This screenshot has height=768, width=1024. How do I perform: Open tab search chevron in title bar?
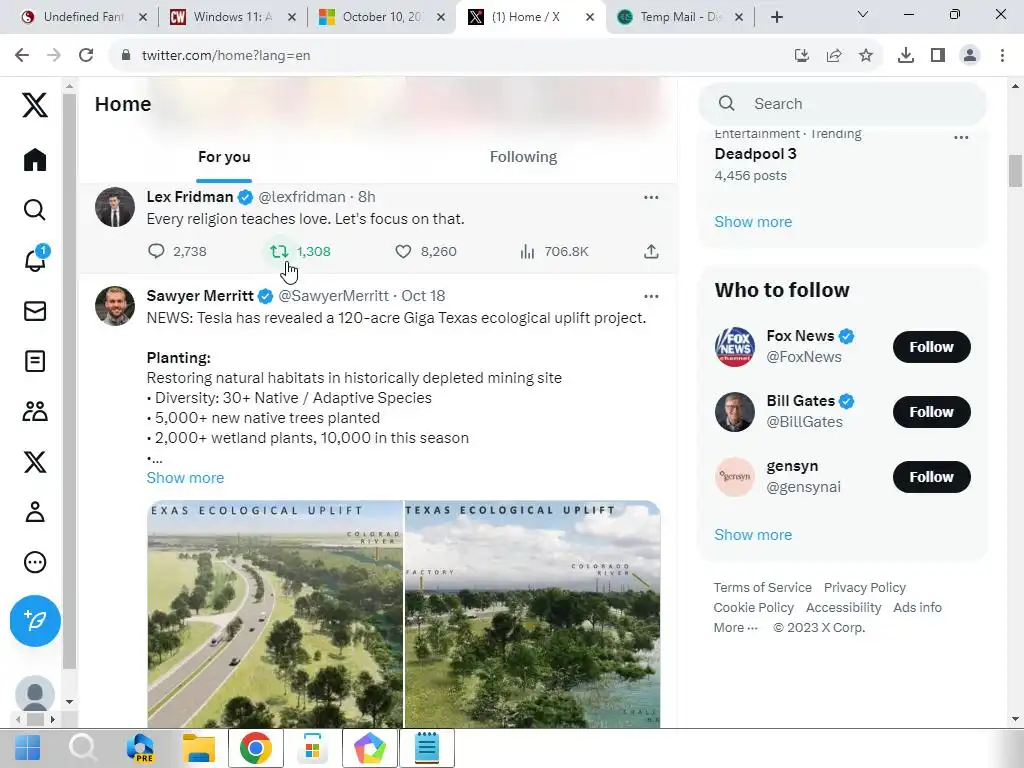coord(863,14)
